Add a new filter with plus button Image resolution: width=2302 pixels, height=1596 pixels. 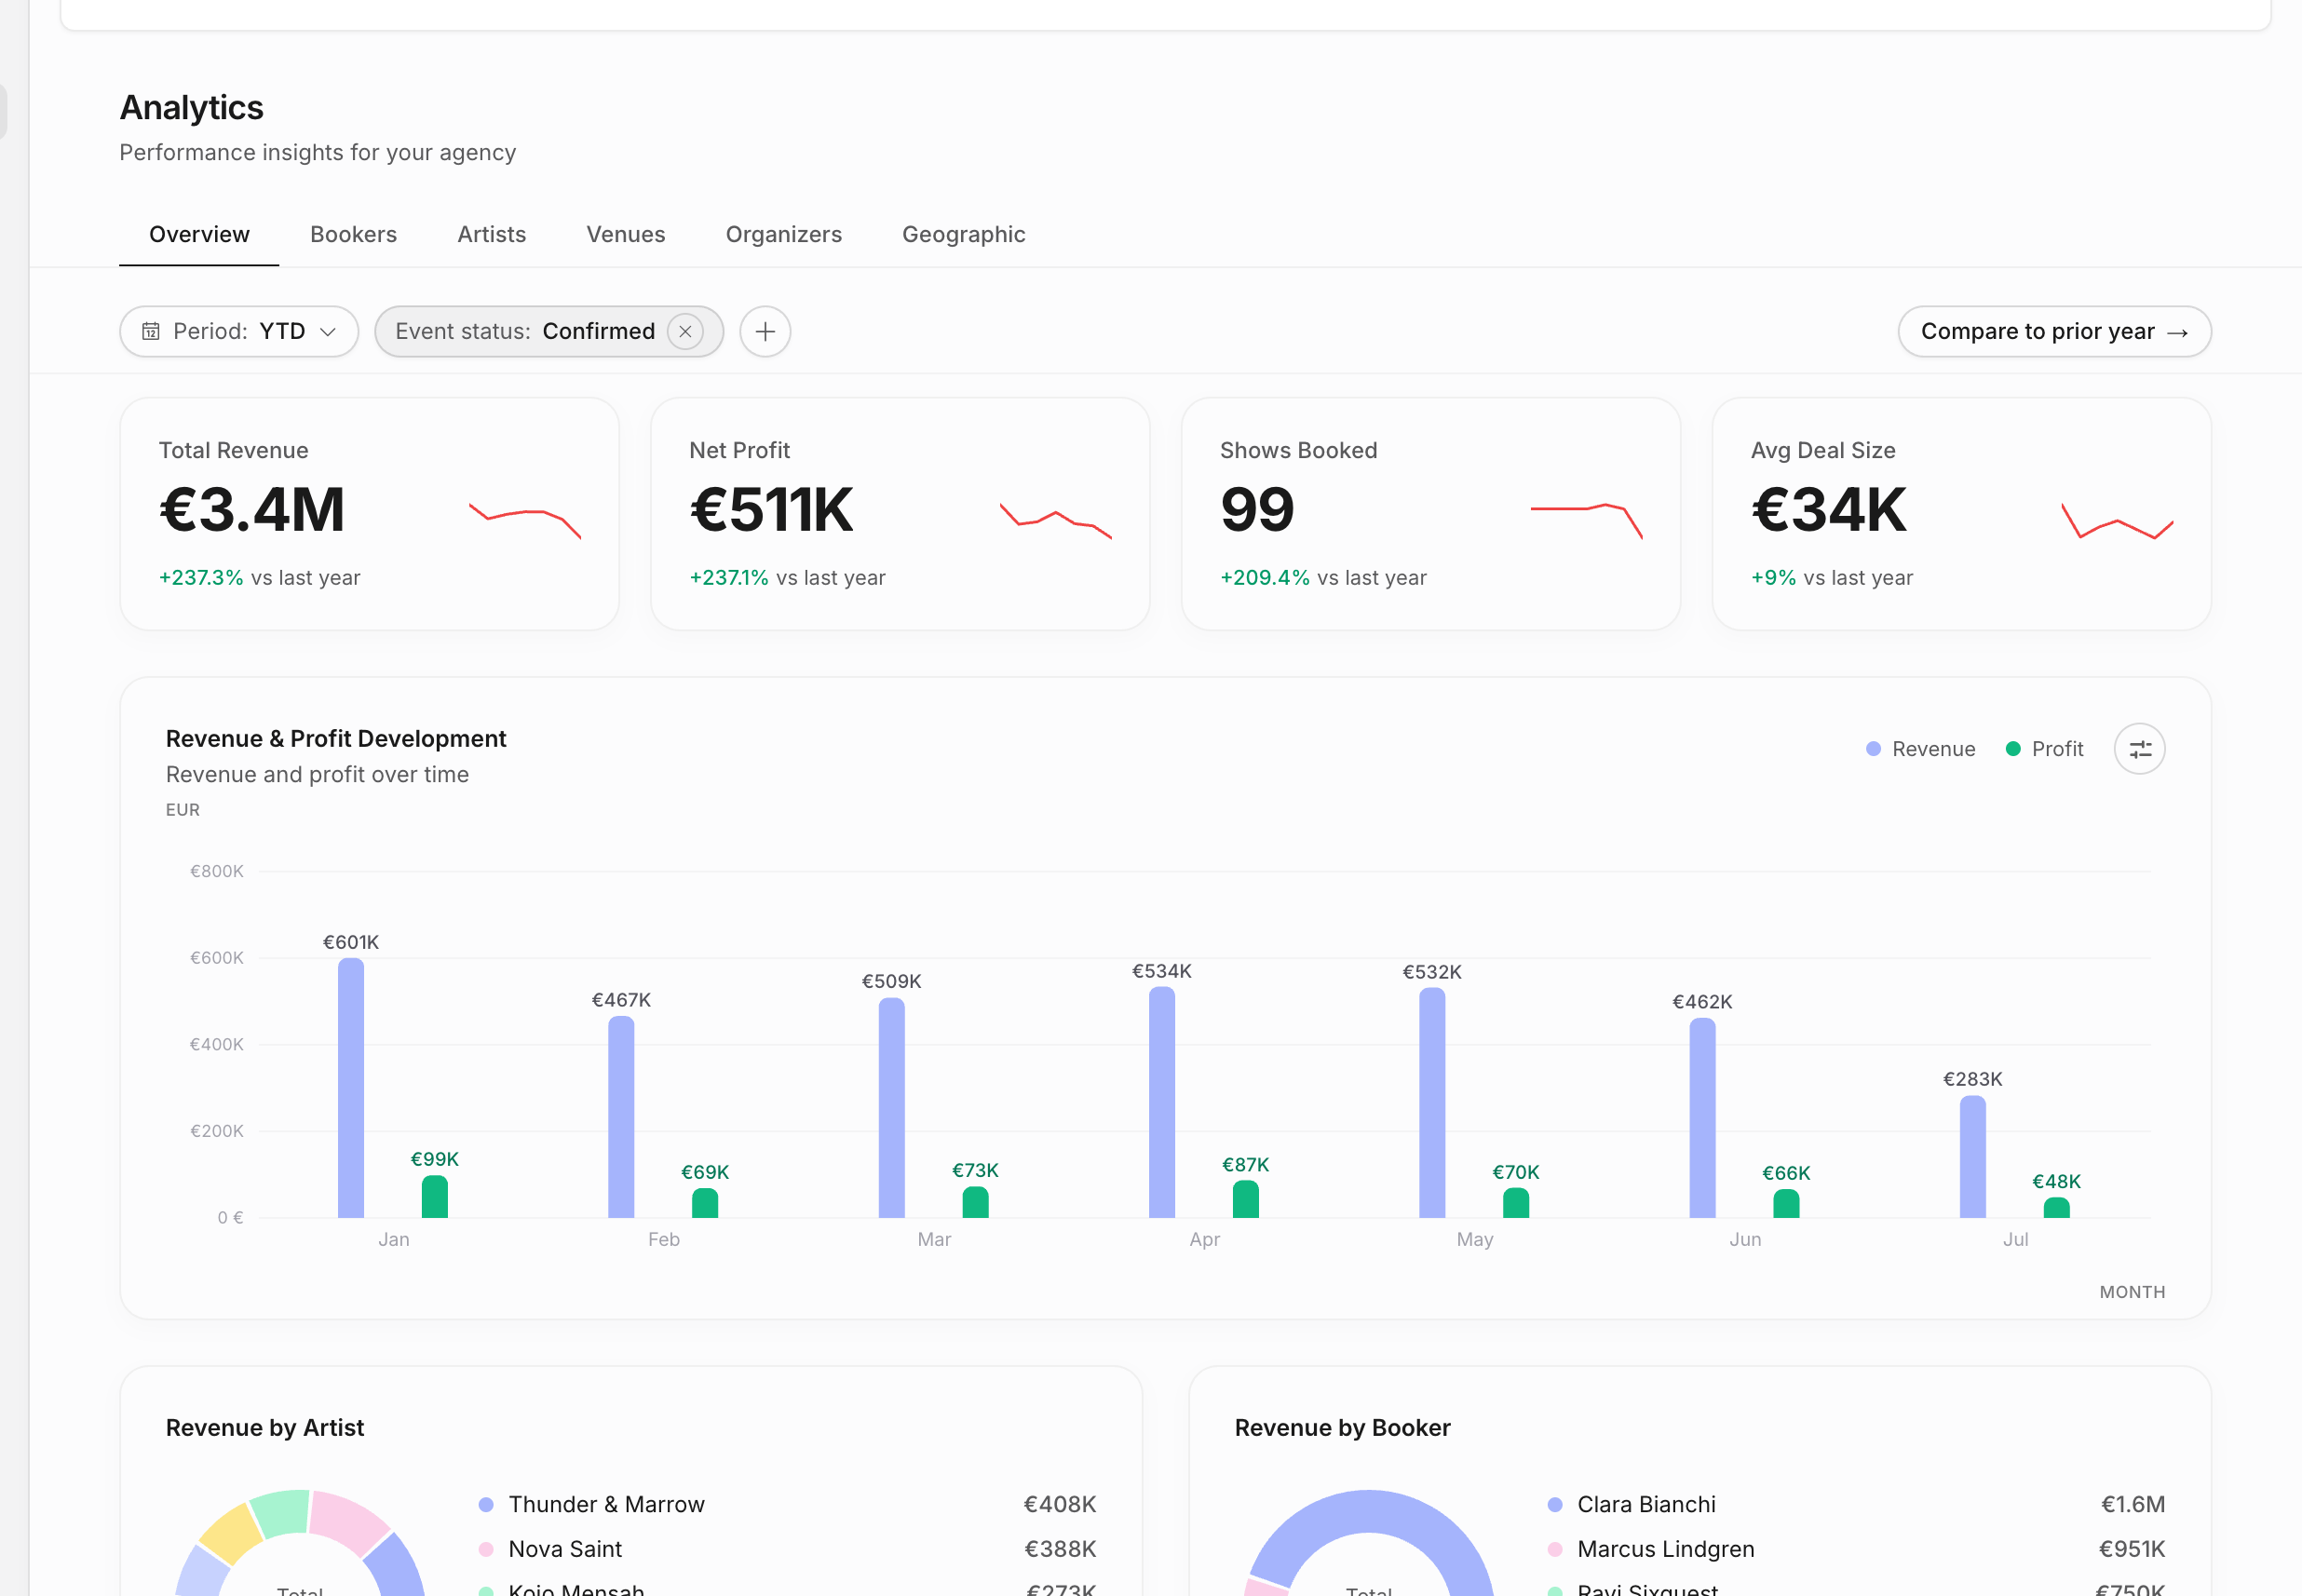[765, 331]
